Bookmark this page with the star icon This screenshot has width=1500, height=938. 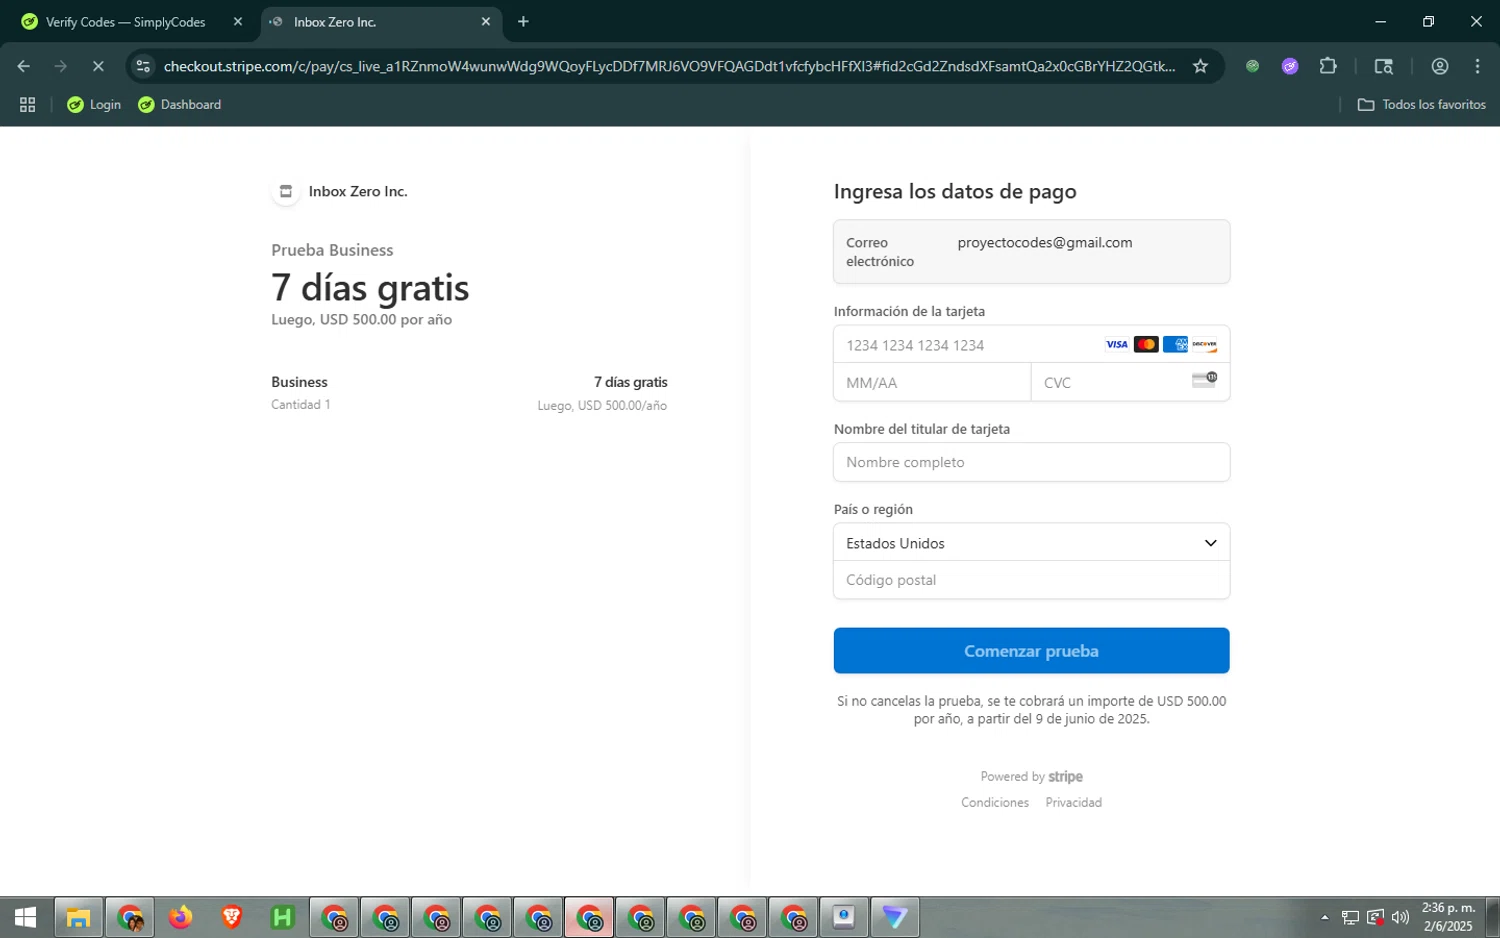pos(1200,66)
